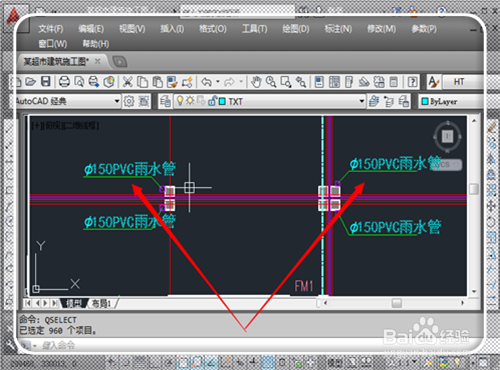Expand the TXT layer dropdown arrow
500x370 pixels.
tap(362, 101)
